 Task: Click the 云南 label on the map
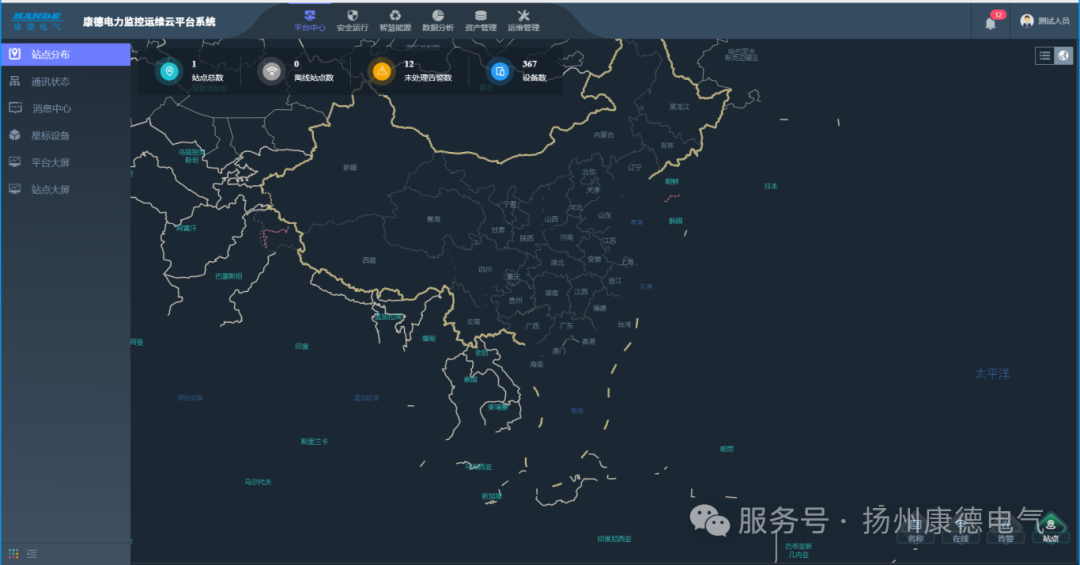point(473,322)
